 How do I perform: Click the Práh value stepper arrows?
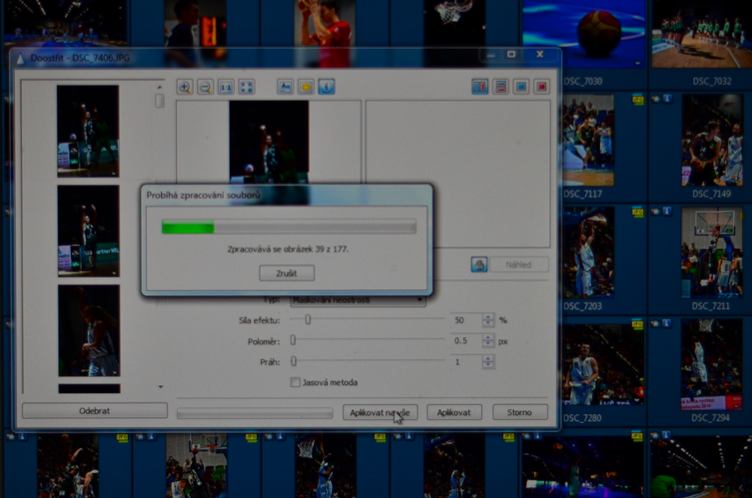coord(488,362)
